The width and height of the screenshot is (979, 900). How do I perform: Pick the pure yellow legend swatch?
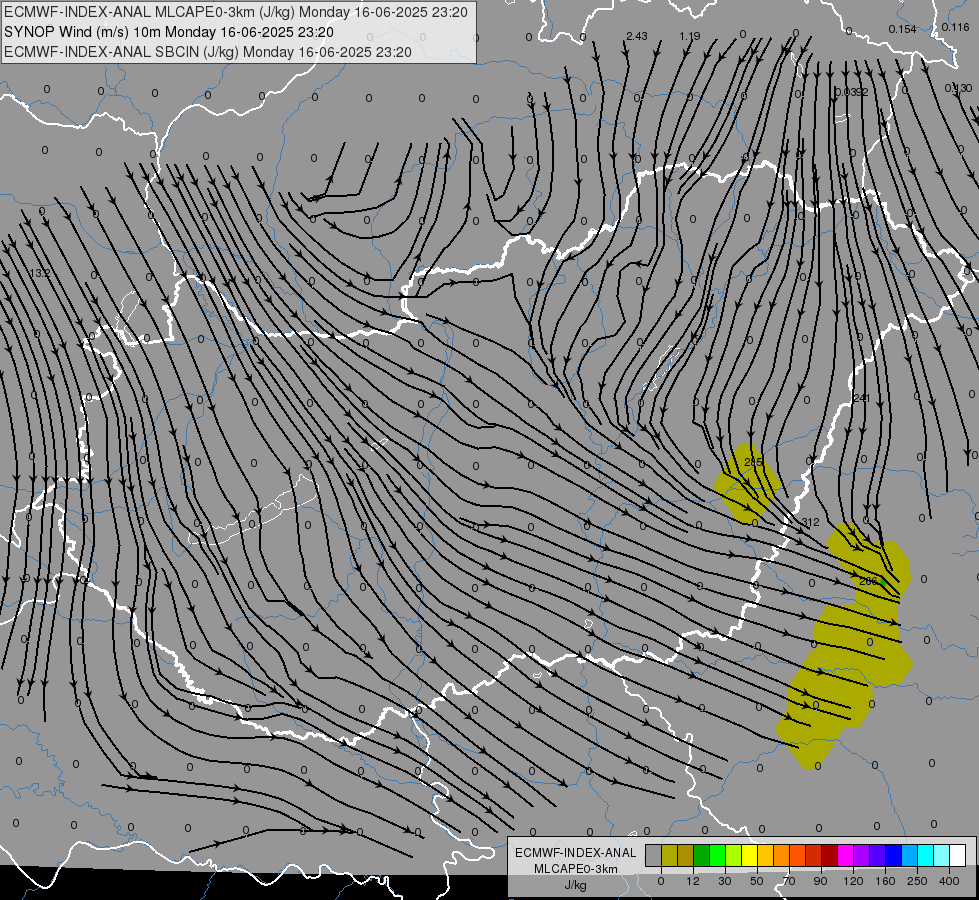pyautogui.click(x=750, y=855)
